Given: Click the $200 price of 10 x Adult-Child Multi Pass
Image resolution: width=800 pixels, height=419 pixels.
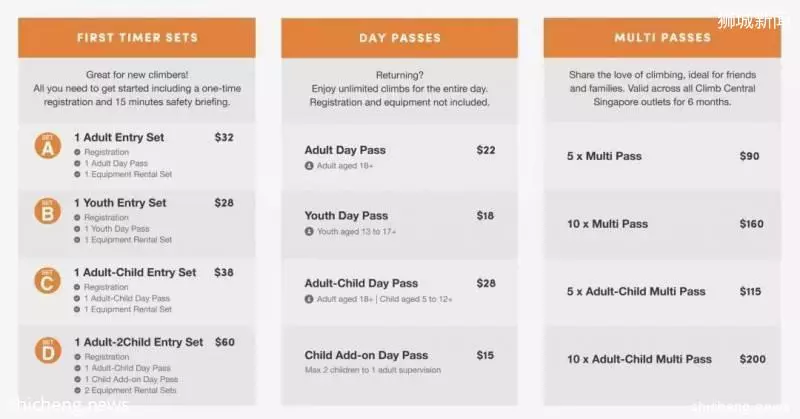Looking at the screenshot, I should coord(753,359).
